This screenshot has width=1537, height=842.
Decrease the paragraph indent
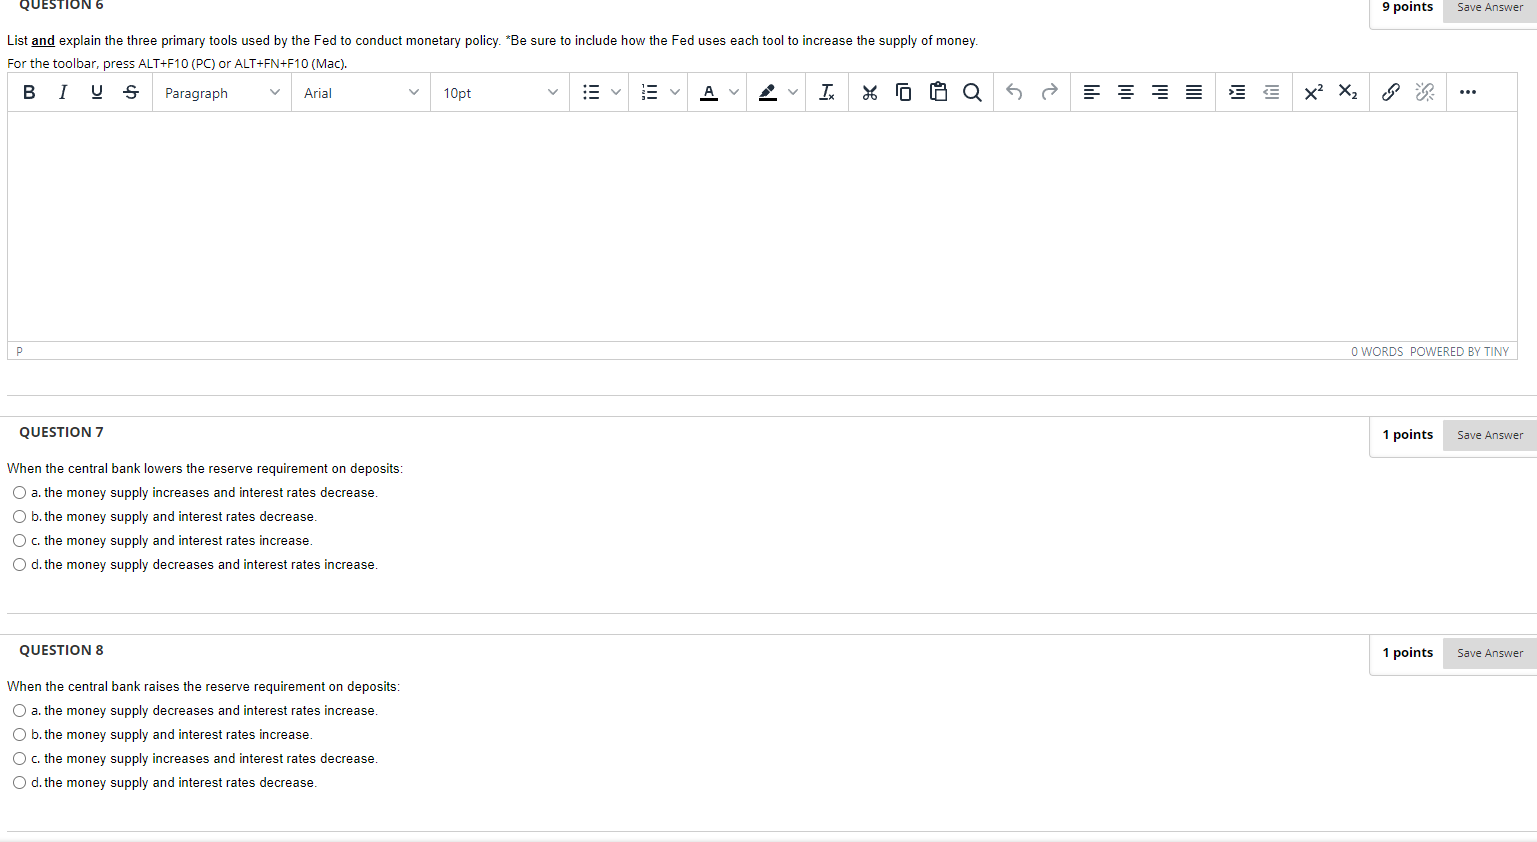coord(1271,93)
